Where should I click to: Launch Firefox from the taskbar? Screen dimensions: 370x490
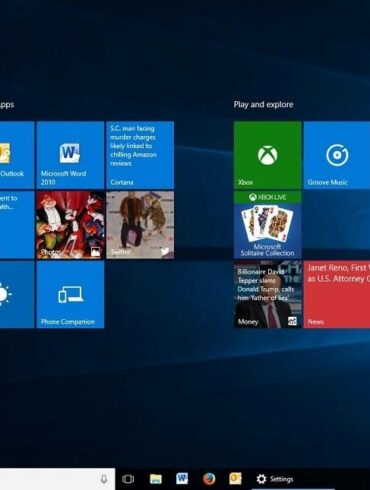coord(209,479)
